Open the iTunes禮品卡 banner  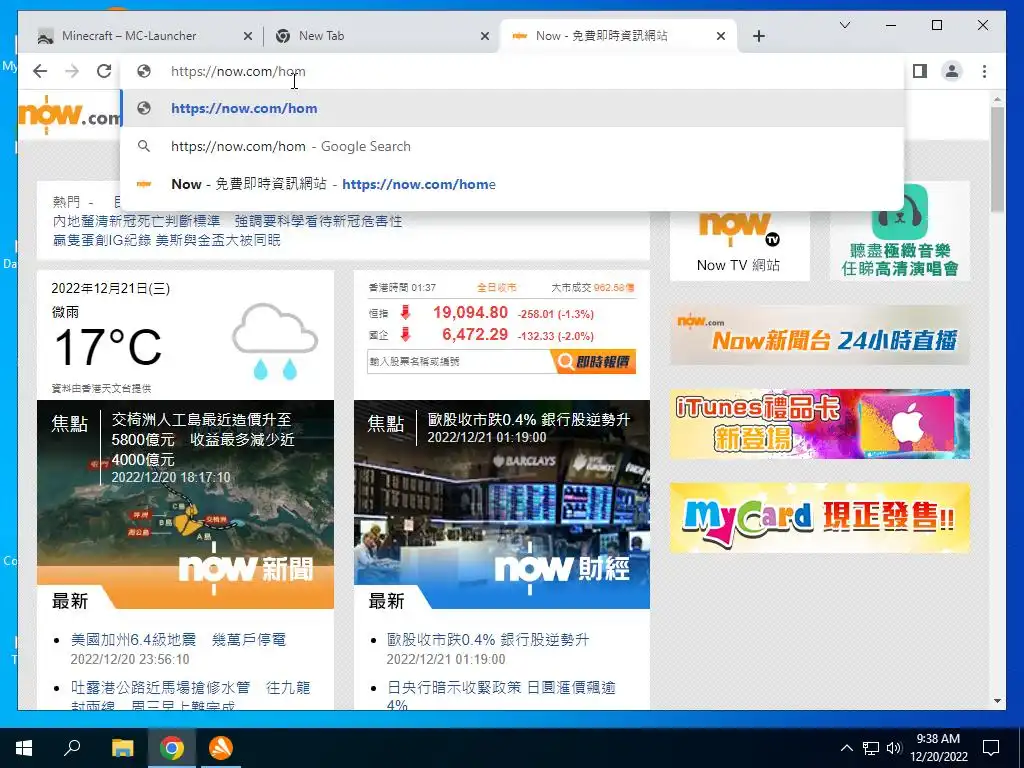click(x=820, y=424)
